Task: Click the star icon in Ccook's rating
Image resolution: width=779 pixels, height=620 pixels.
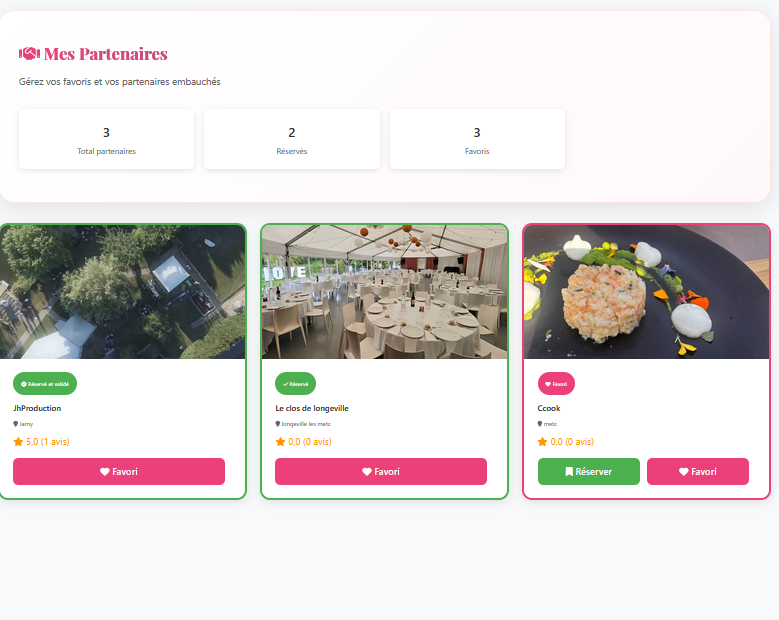Action: 543,441
